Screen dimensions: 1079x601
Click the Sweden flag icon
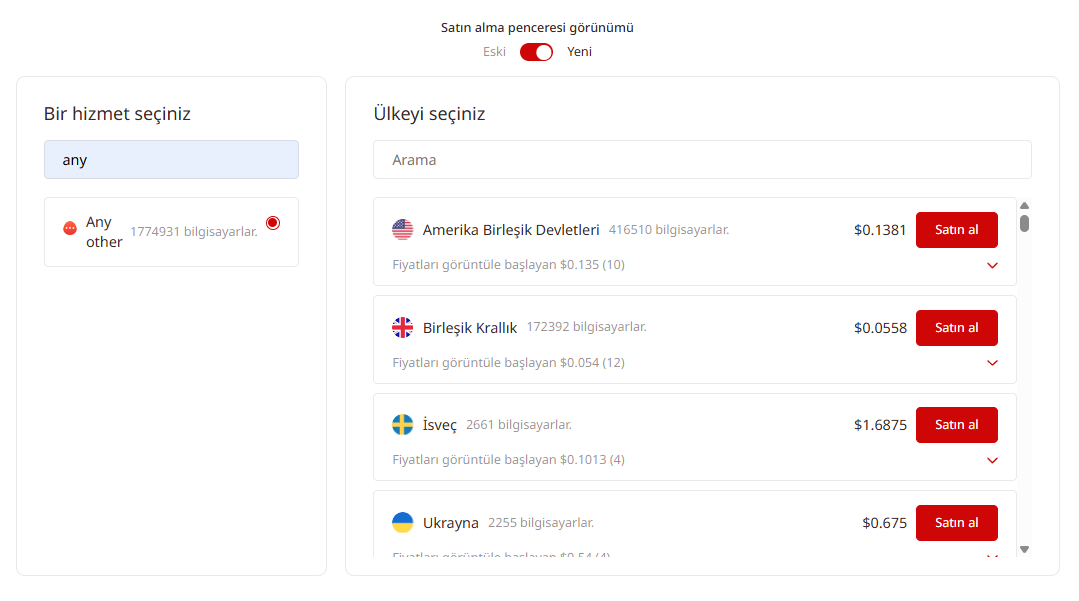point(403,425)
